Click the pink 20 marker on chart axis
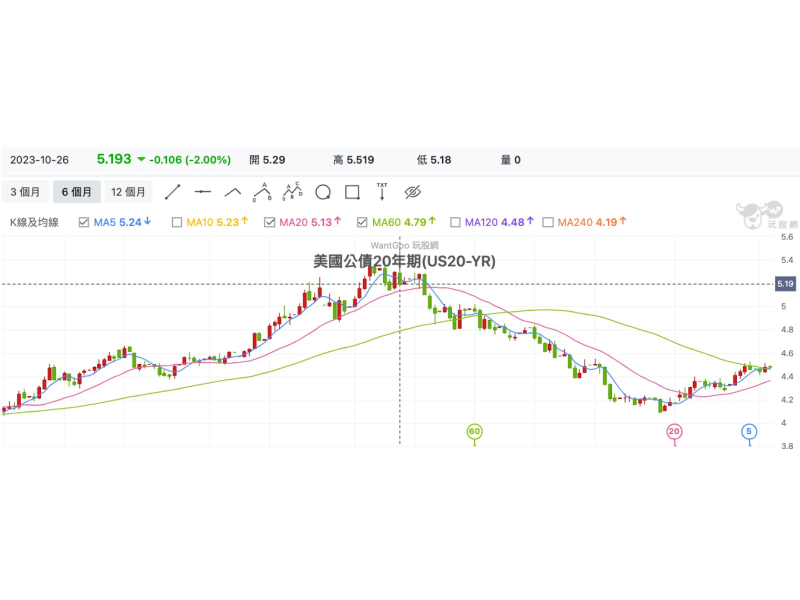Viewport: 800px width, 600px height. tap(674, 432)
